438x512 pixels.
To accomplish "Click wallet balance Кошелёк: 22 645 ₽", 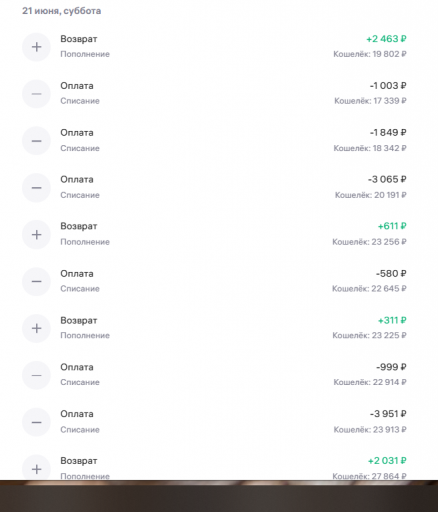I will (x=369, y=289).
